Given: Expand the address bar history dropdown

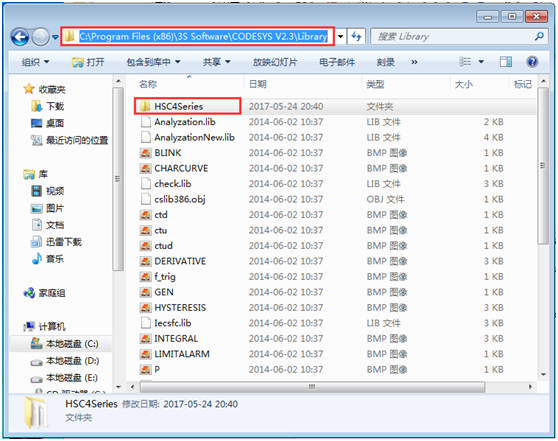Looking at the screenshot, I should (340, 36).
